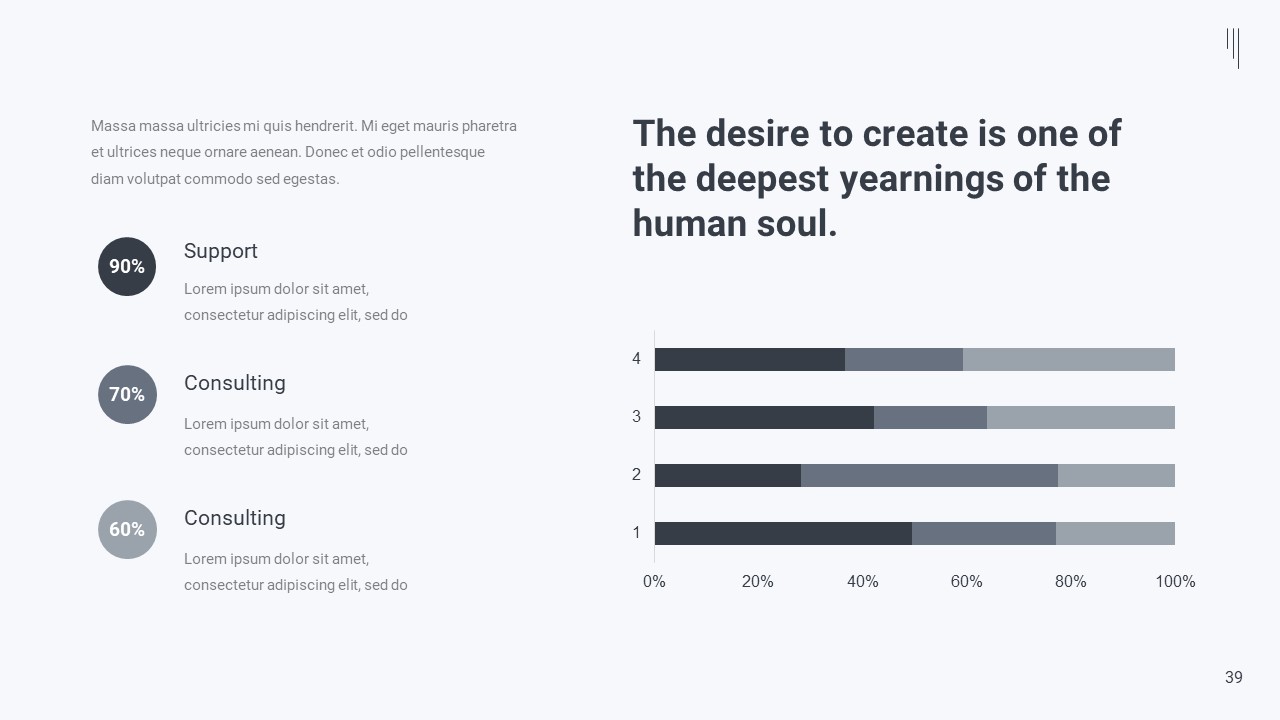Select the Consulting heading beside the 70% badge
This screenshot has width=1280, height=720.
pyautogui.click(x=234, y=383)
